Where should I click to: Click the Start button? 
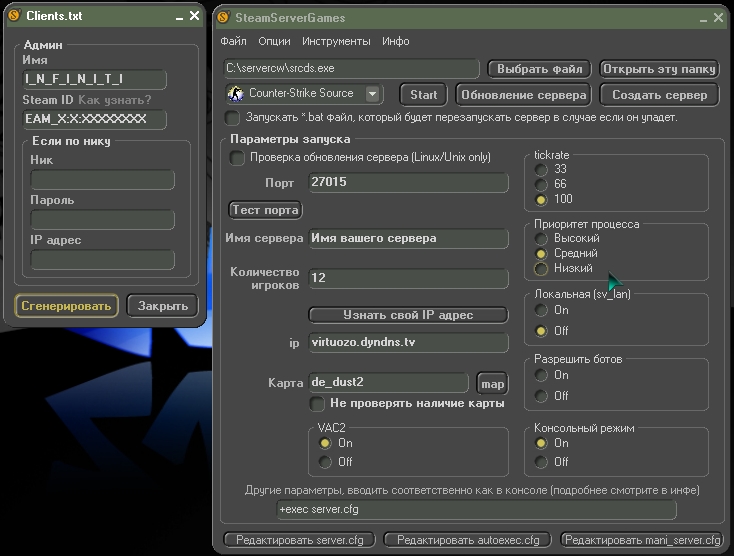click(x=423, y=95)
